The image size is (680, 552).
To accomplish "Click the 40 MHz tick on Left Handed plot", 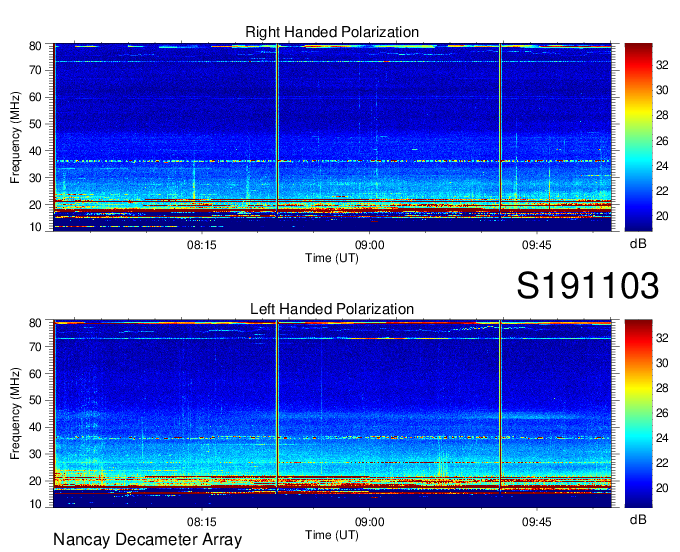I will click(x=35, y=427).
